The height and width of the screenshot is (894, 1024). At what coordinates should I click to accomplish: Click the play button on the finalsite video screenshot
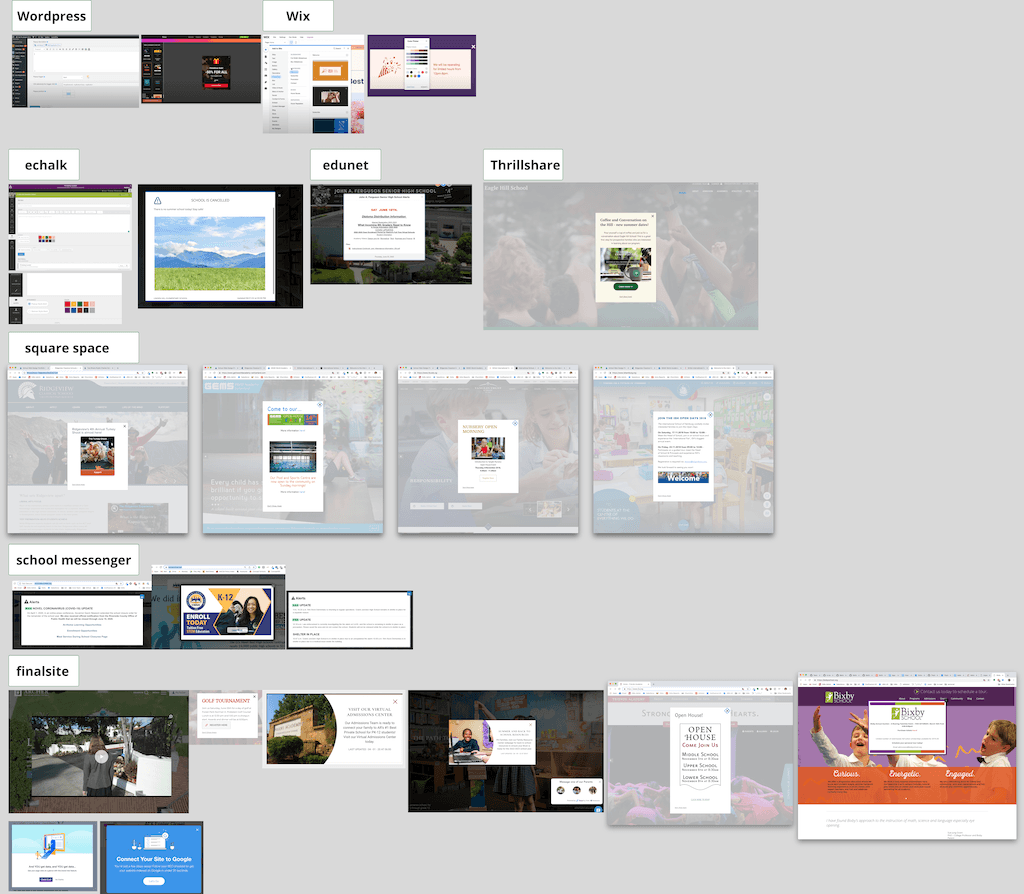[101, 757]
